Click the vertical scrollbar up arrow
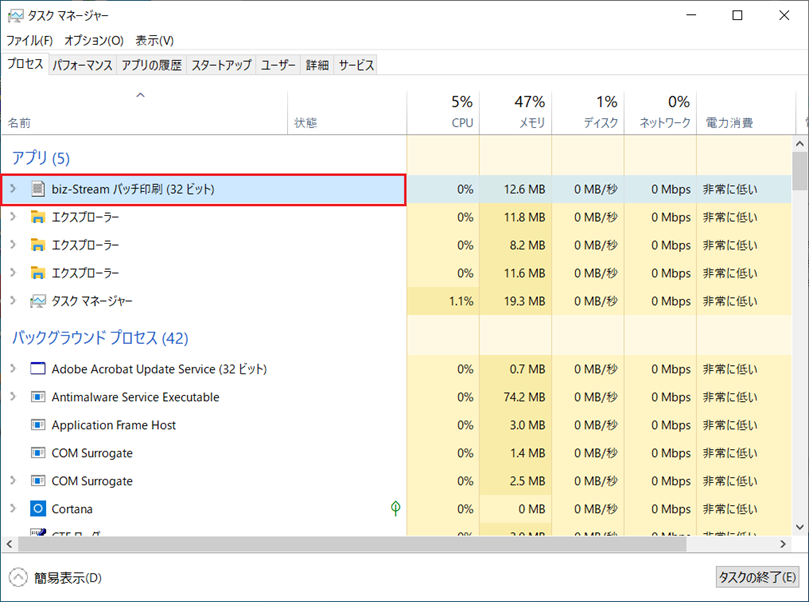The image size is (809, 602). (x=800, y=143)
